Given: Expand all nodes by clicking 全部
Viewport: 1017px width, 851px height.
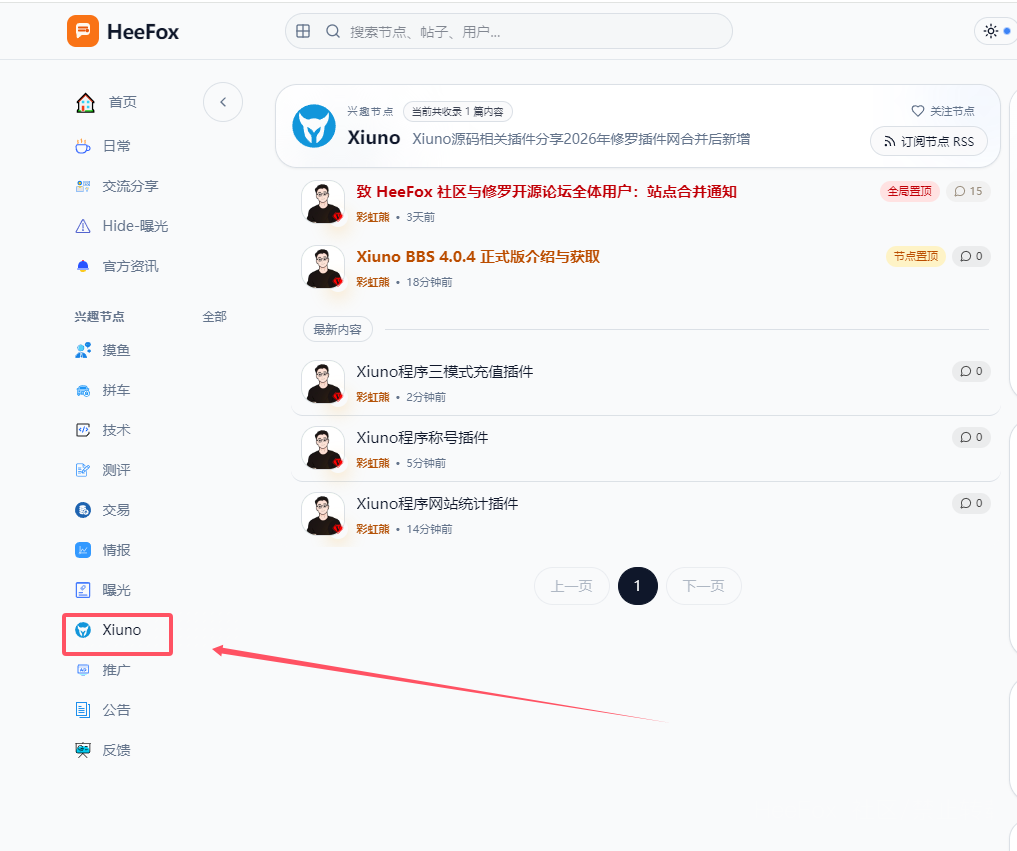Looking at the screenshot, I should [x=214, y=316].
